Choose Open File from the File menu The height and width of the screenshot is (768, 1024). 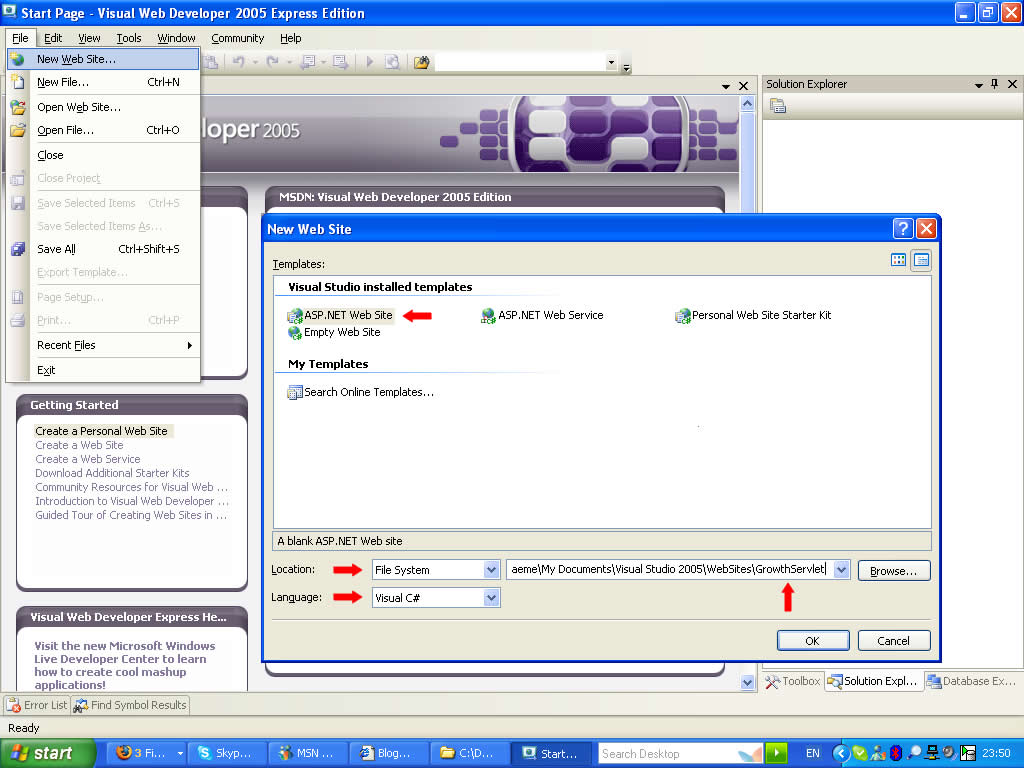[103, 130]
